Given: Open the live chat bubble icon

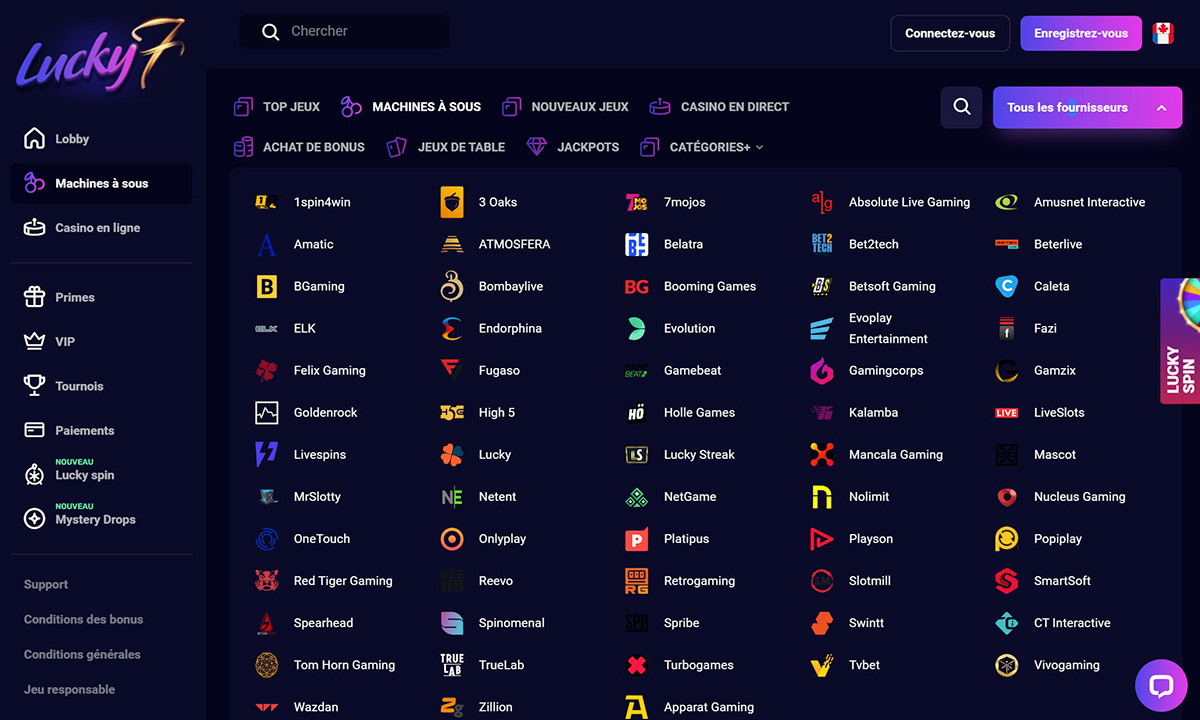Looking at the screenshot, I should (1161, 685).
